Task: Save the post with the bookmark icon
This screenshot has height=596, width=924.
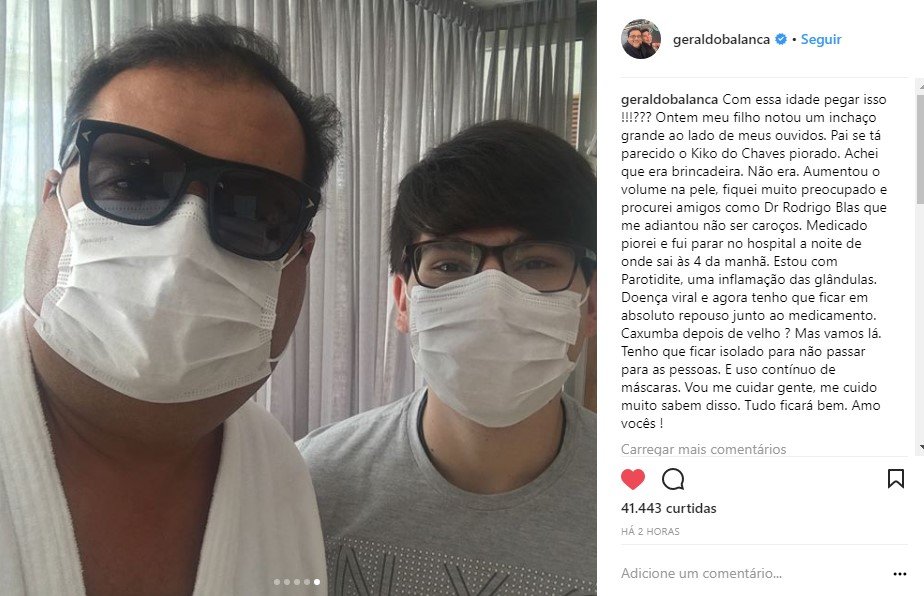Action: [896, 478]
